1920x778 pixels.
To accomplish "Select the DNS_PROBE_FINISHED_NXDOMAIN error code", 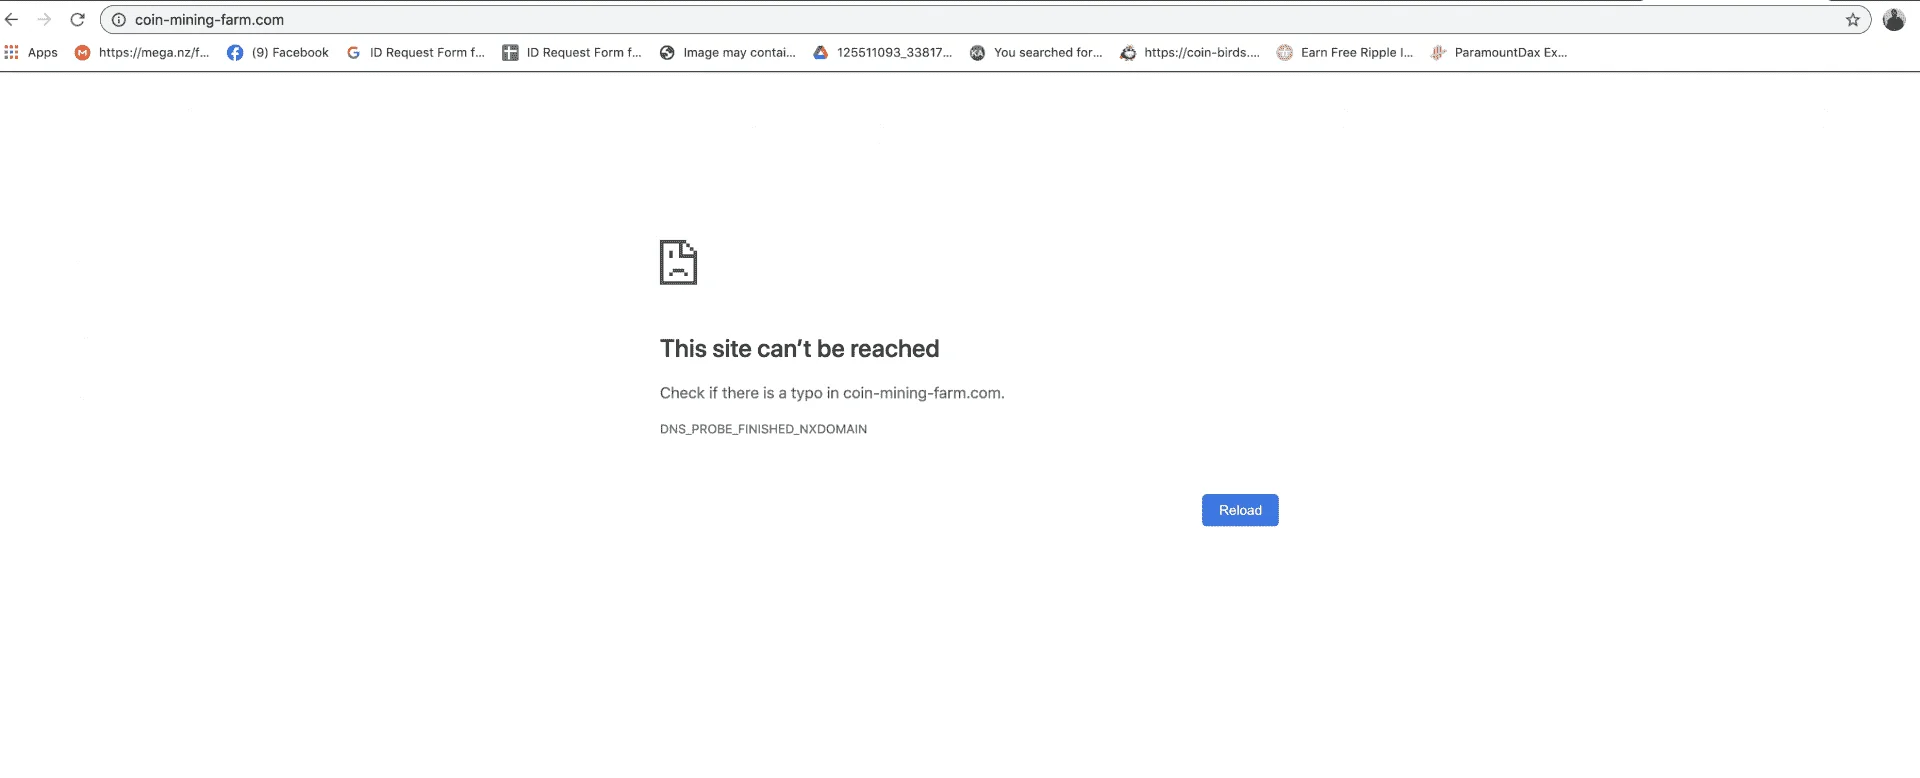I will coord(763,429).
